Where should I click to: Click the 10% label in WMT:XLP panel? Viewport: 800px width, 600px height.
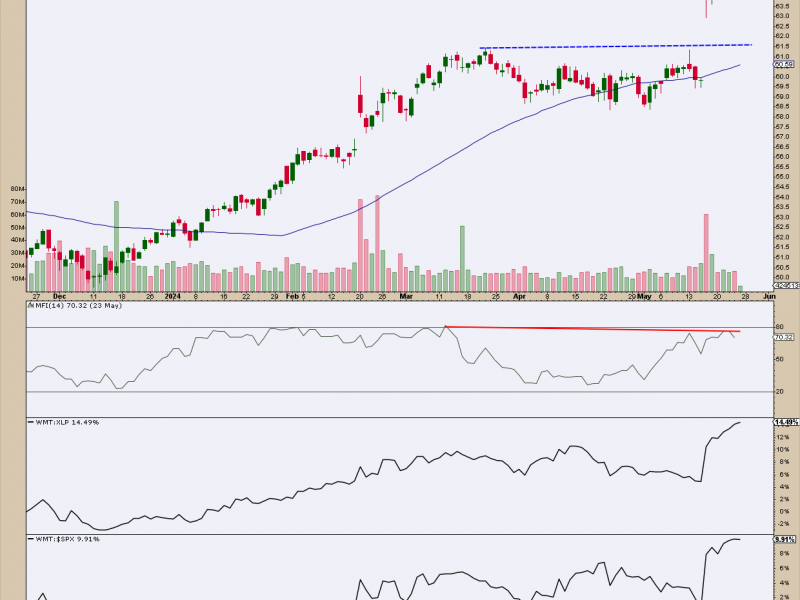(x=783, y=449)
